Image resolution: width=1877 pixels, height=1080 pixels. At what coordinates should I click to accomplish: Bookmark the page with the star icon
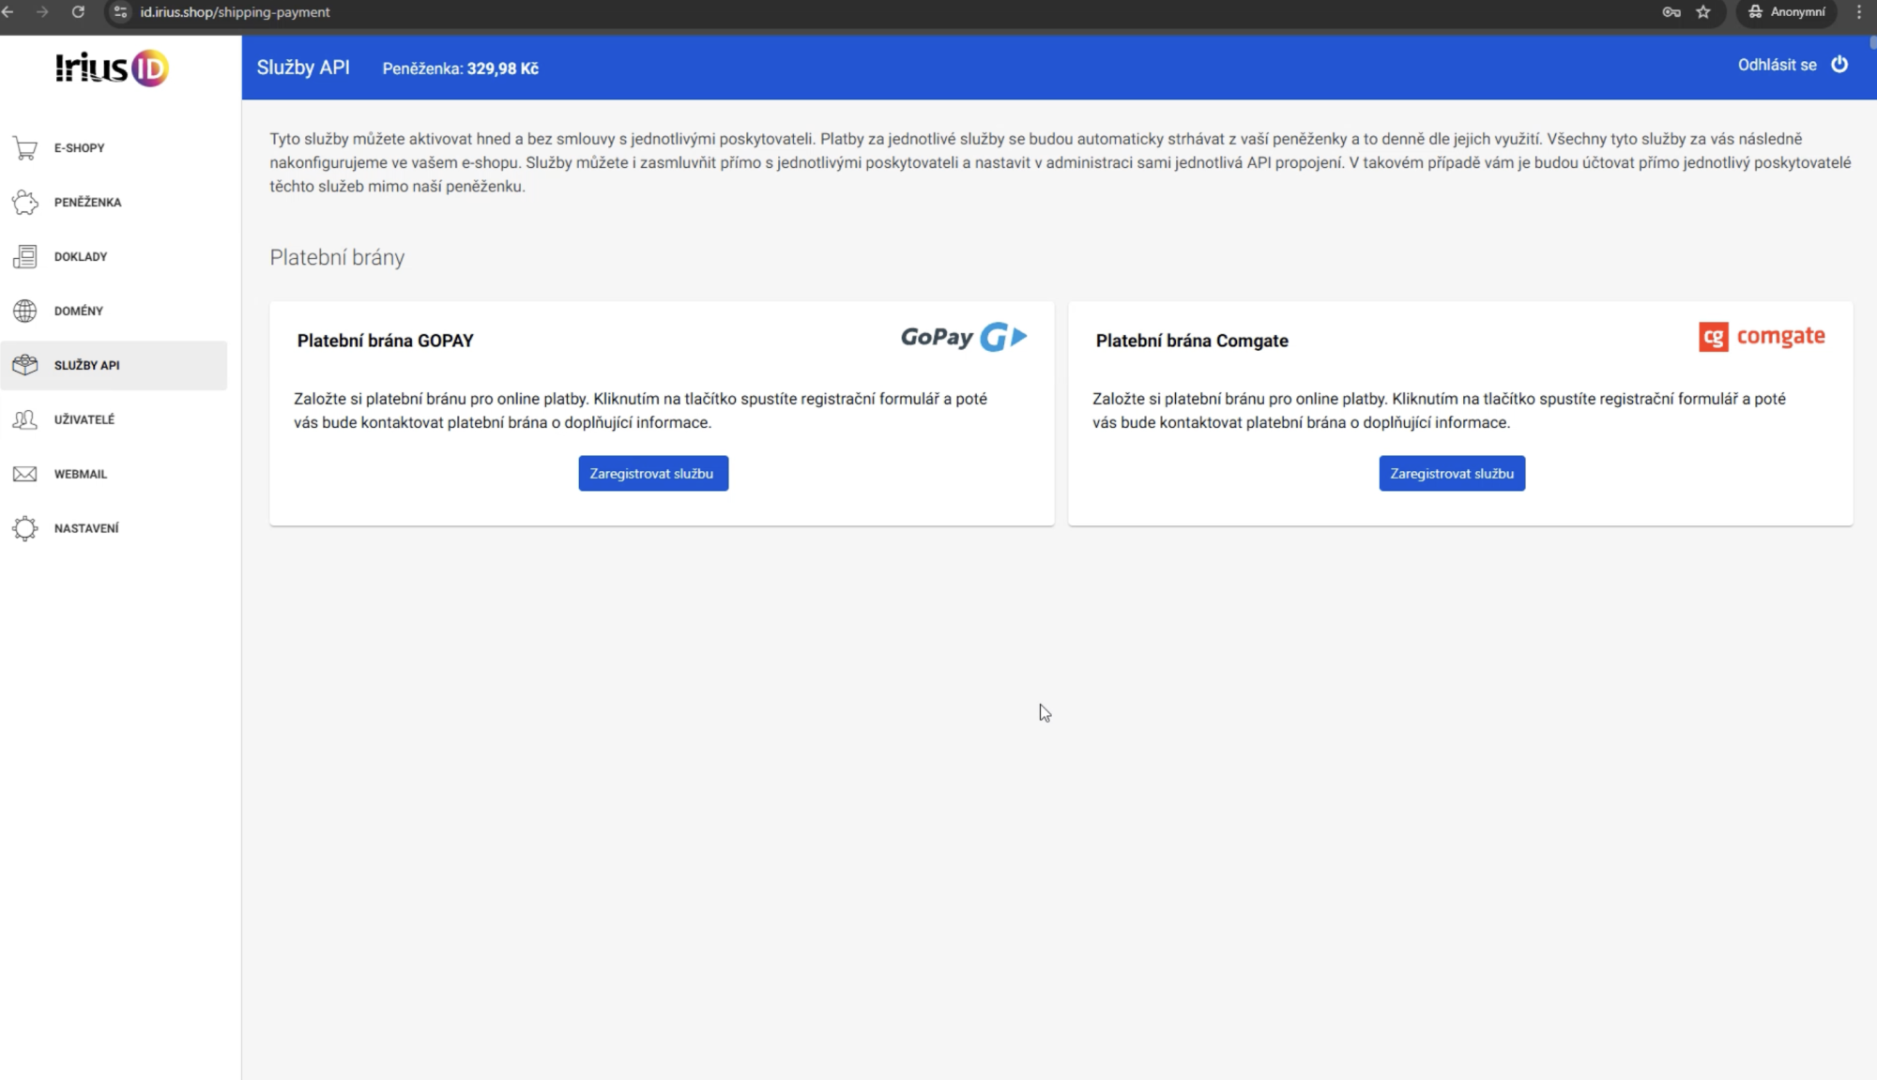[x=1703, y=12]
